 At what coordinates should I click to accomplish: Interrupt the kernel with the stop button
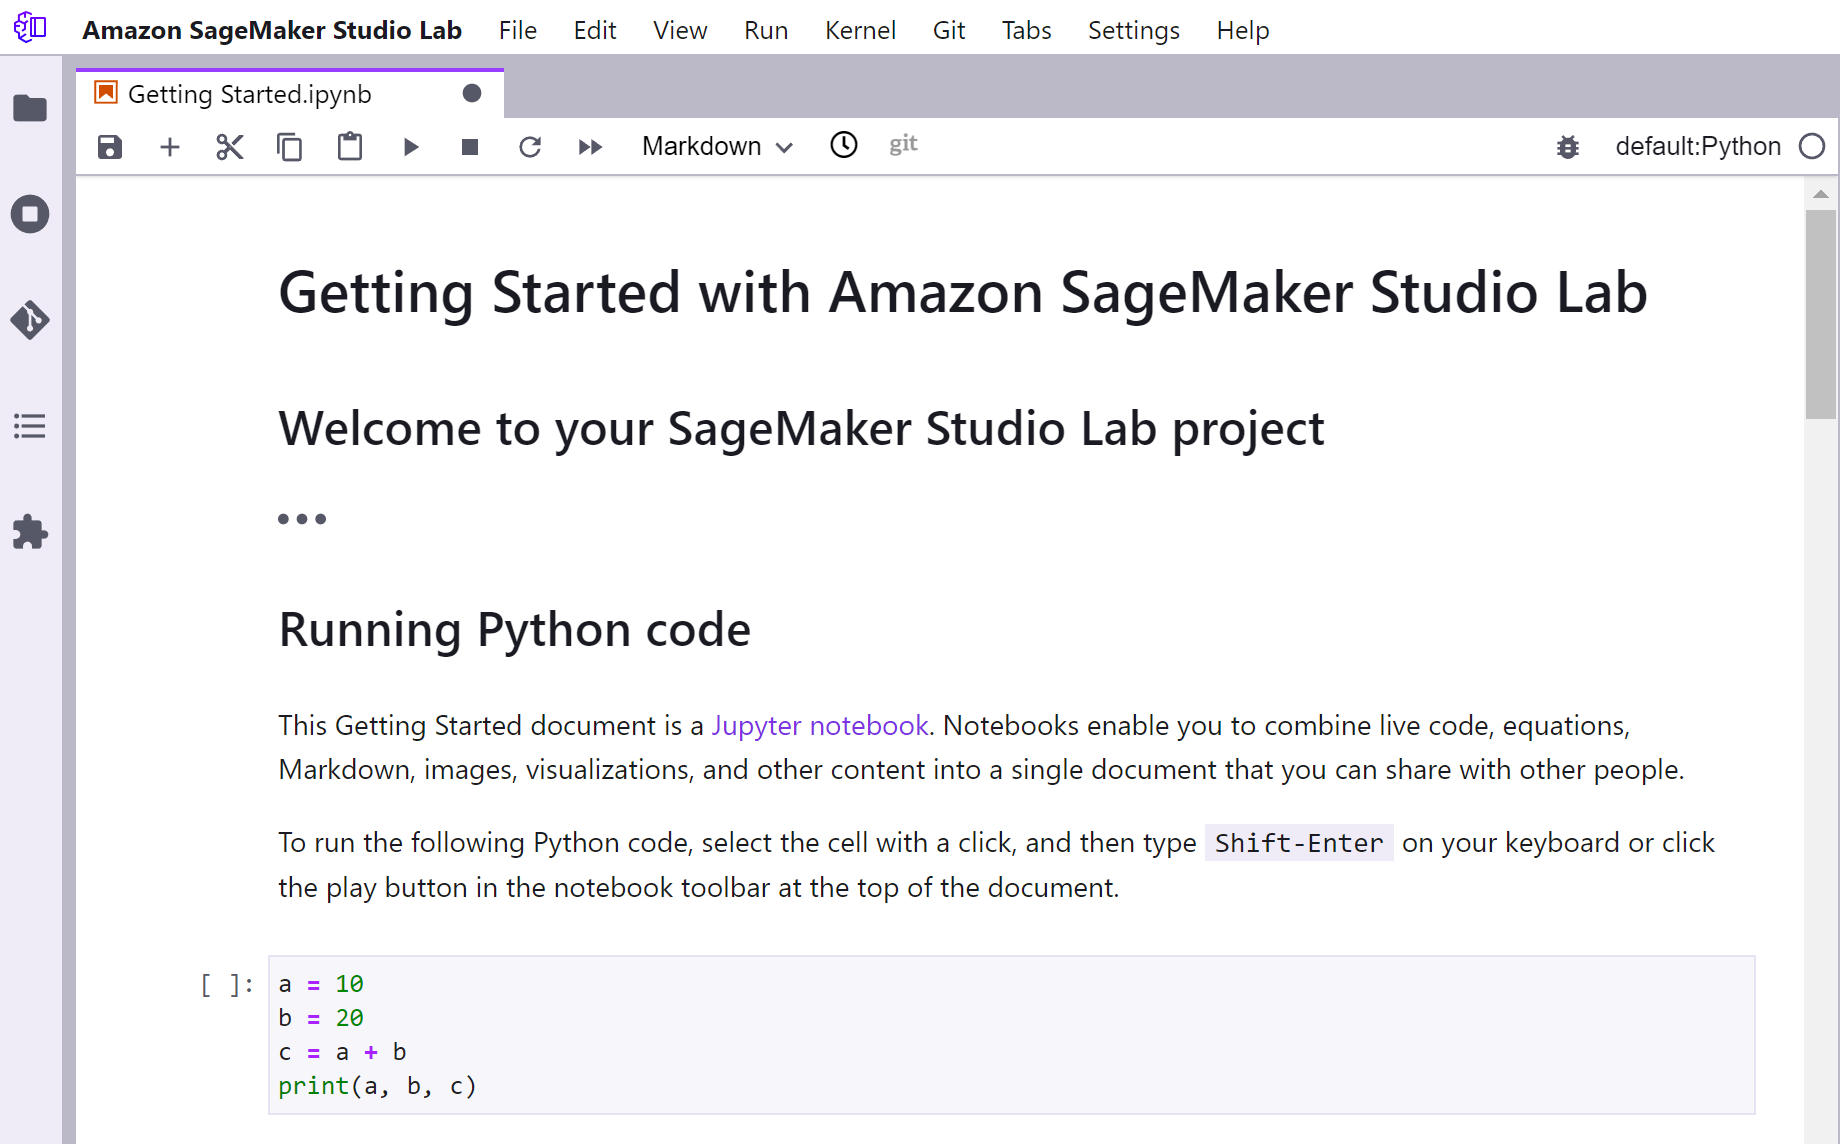click(470, 147)
